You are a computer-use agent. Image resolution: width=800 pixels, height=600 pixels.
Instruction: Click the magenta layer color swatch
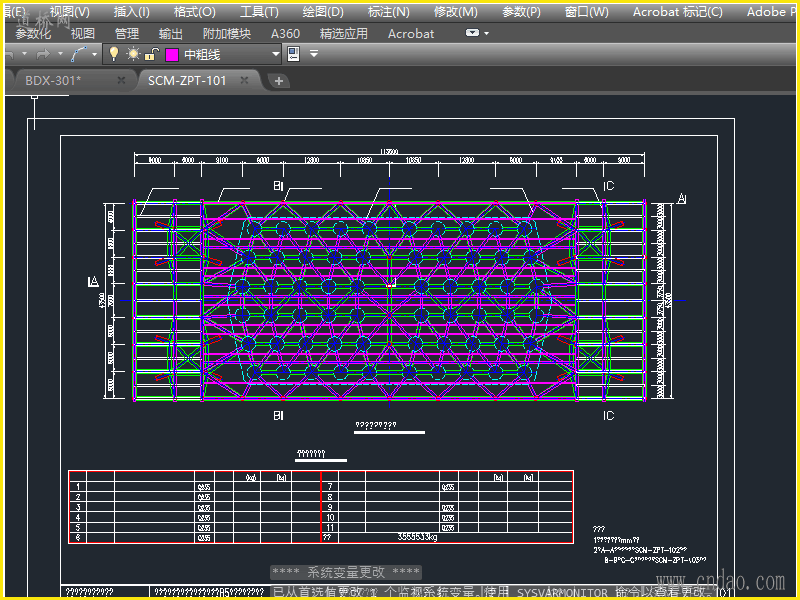coord(171,54)
